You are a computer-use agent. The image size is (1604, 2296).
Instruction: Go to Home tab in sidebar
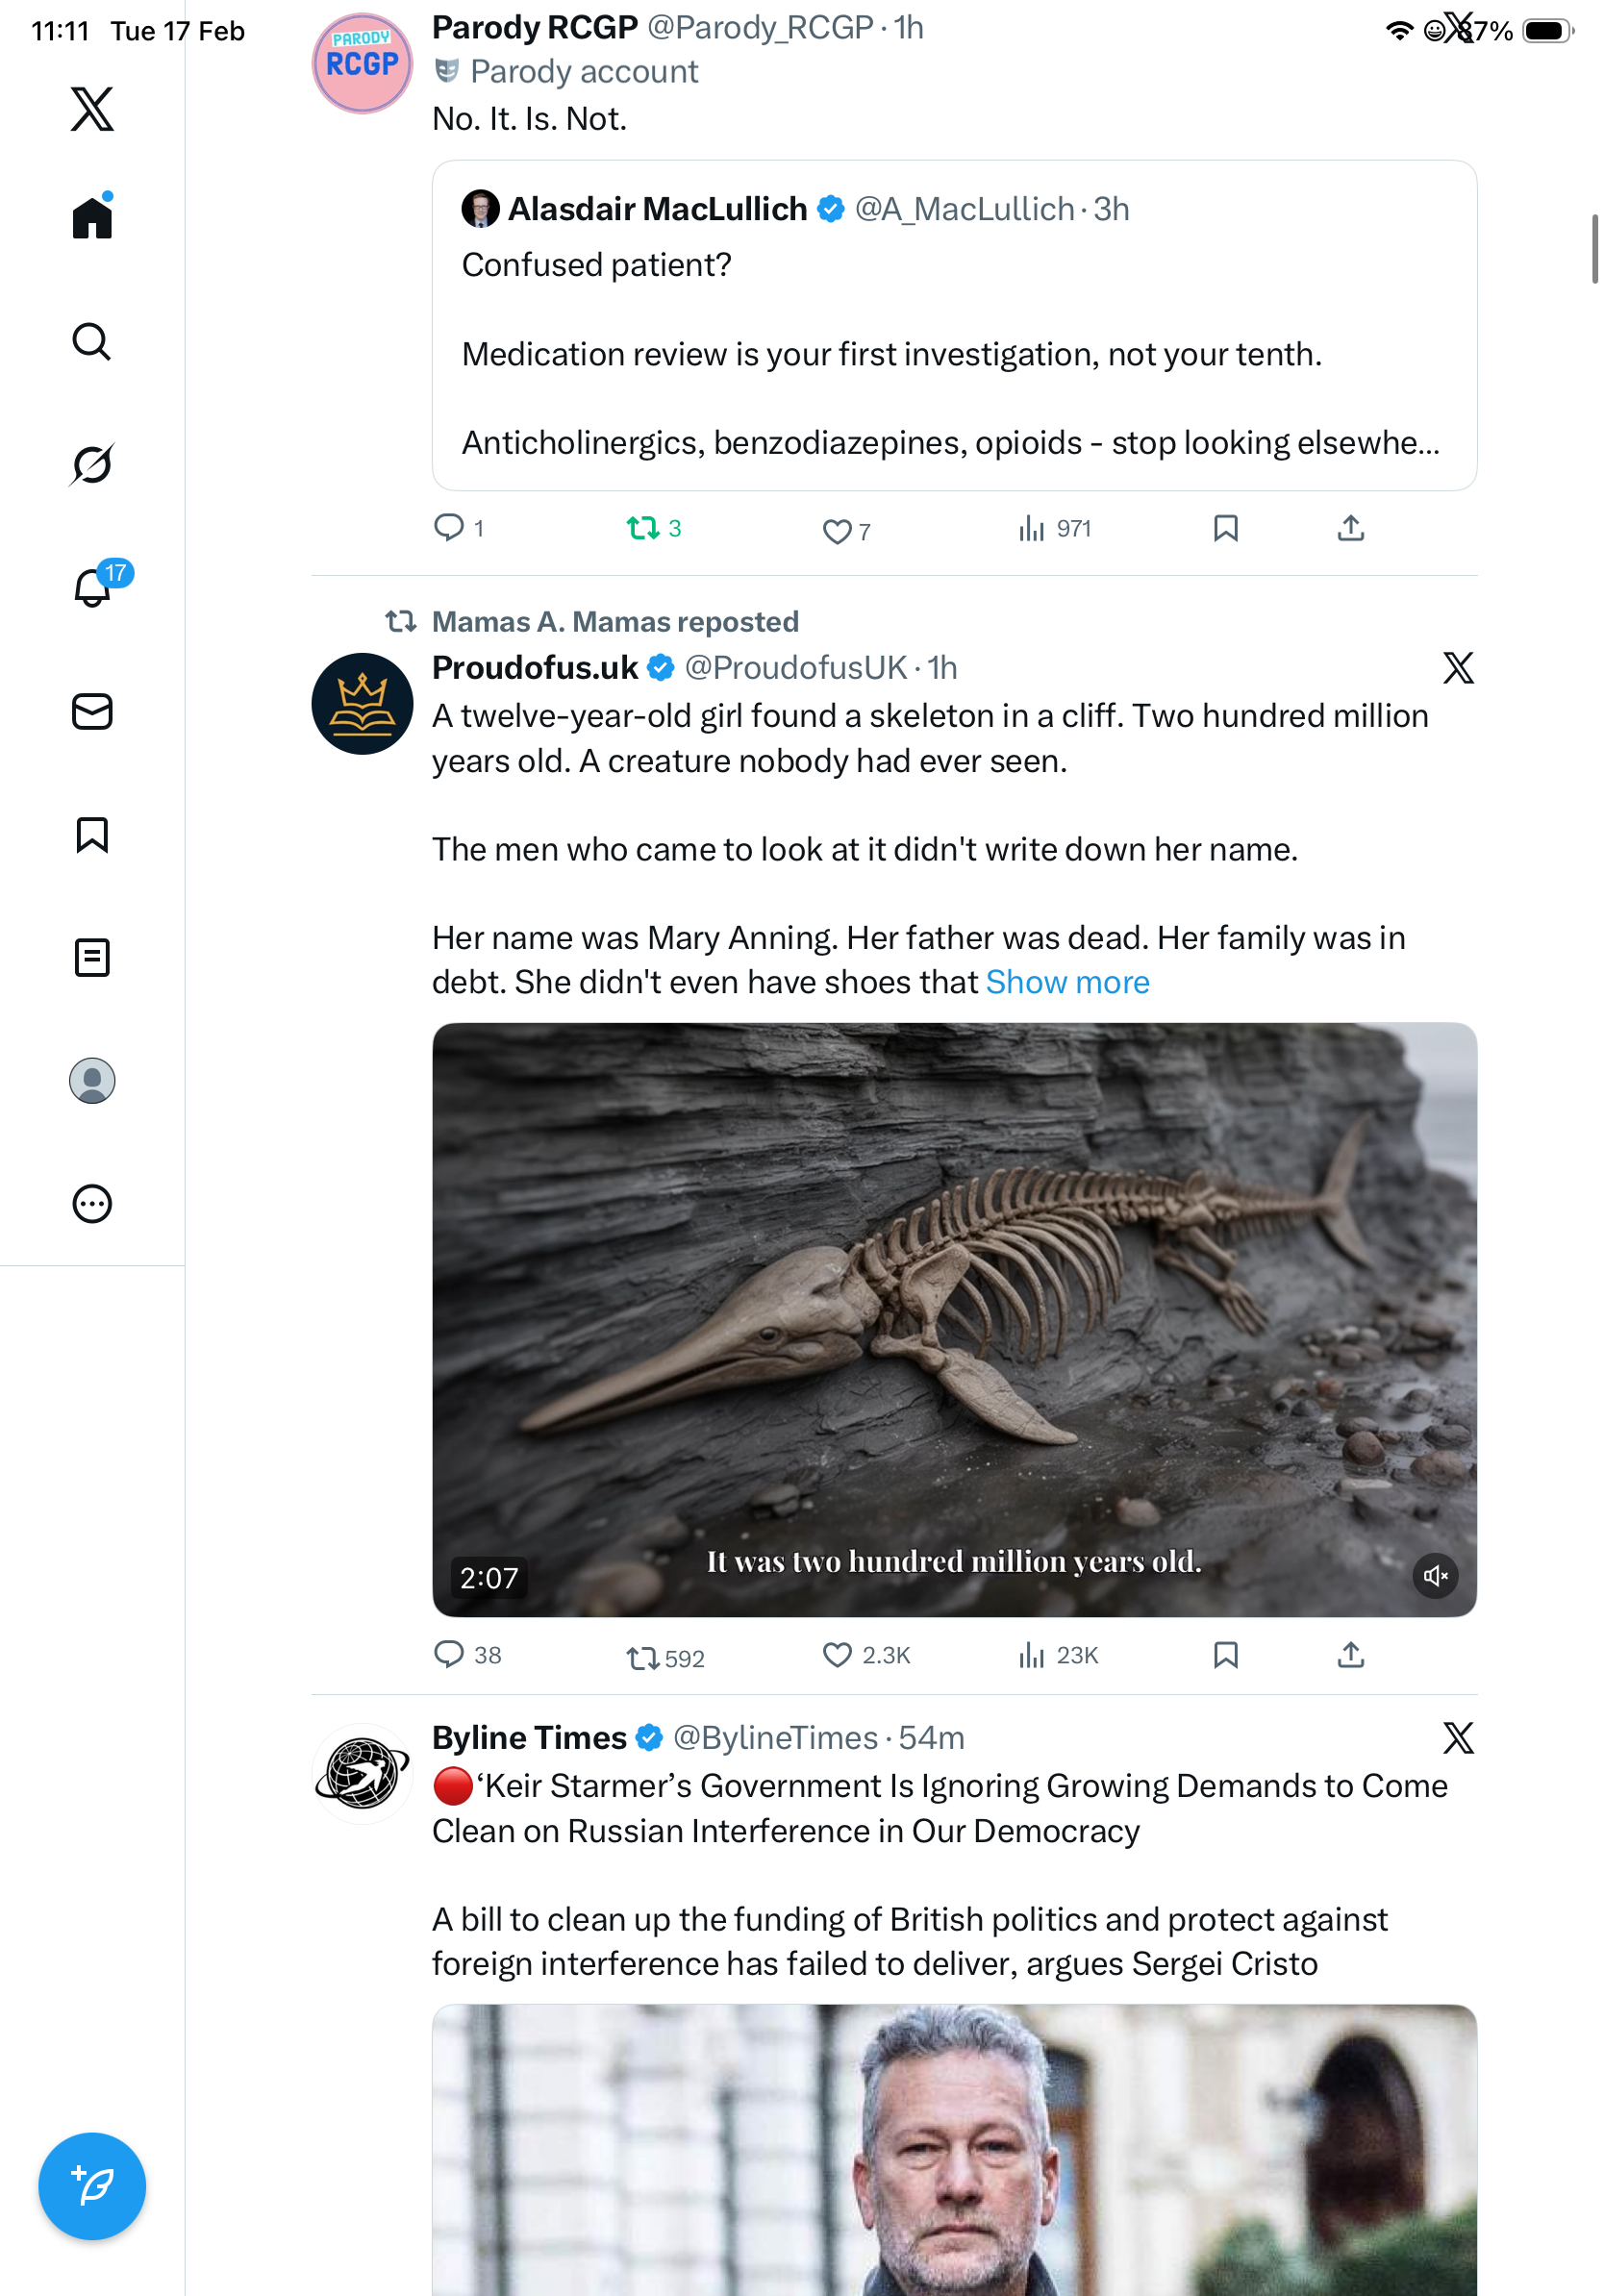coord(91,218)
